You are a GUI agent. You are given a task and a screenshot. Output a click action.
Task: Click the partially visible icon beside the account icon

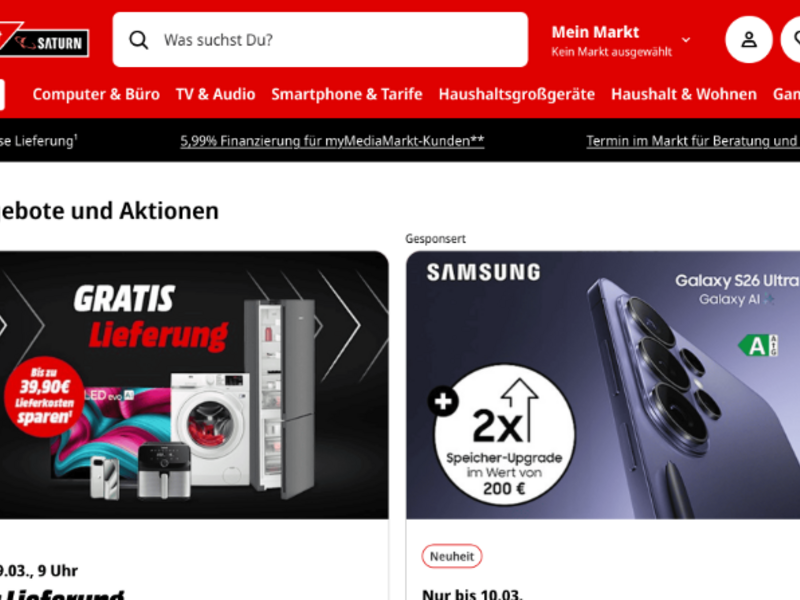[x=791, y=40]
